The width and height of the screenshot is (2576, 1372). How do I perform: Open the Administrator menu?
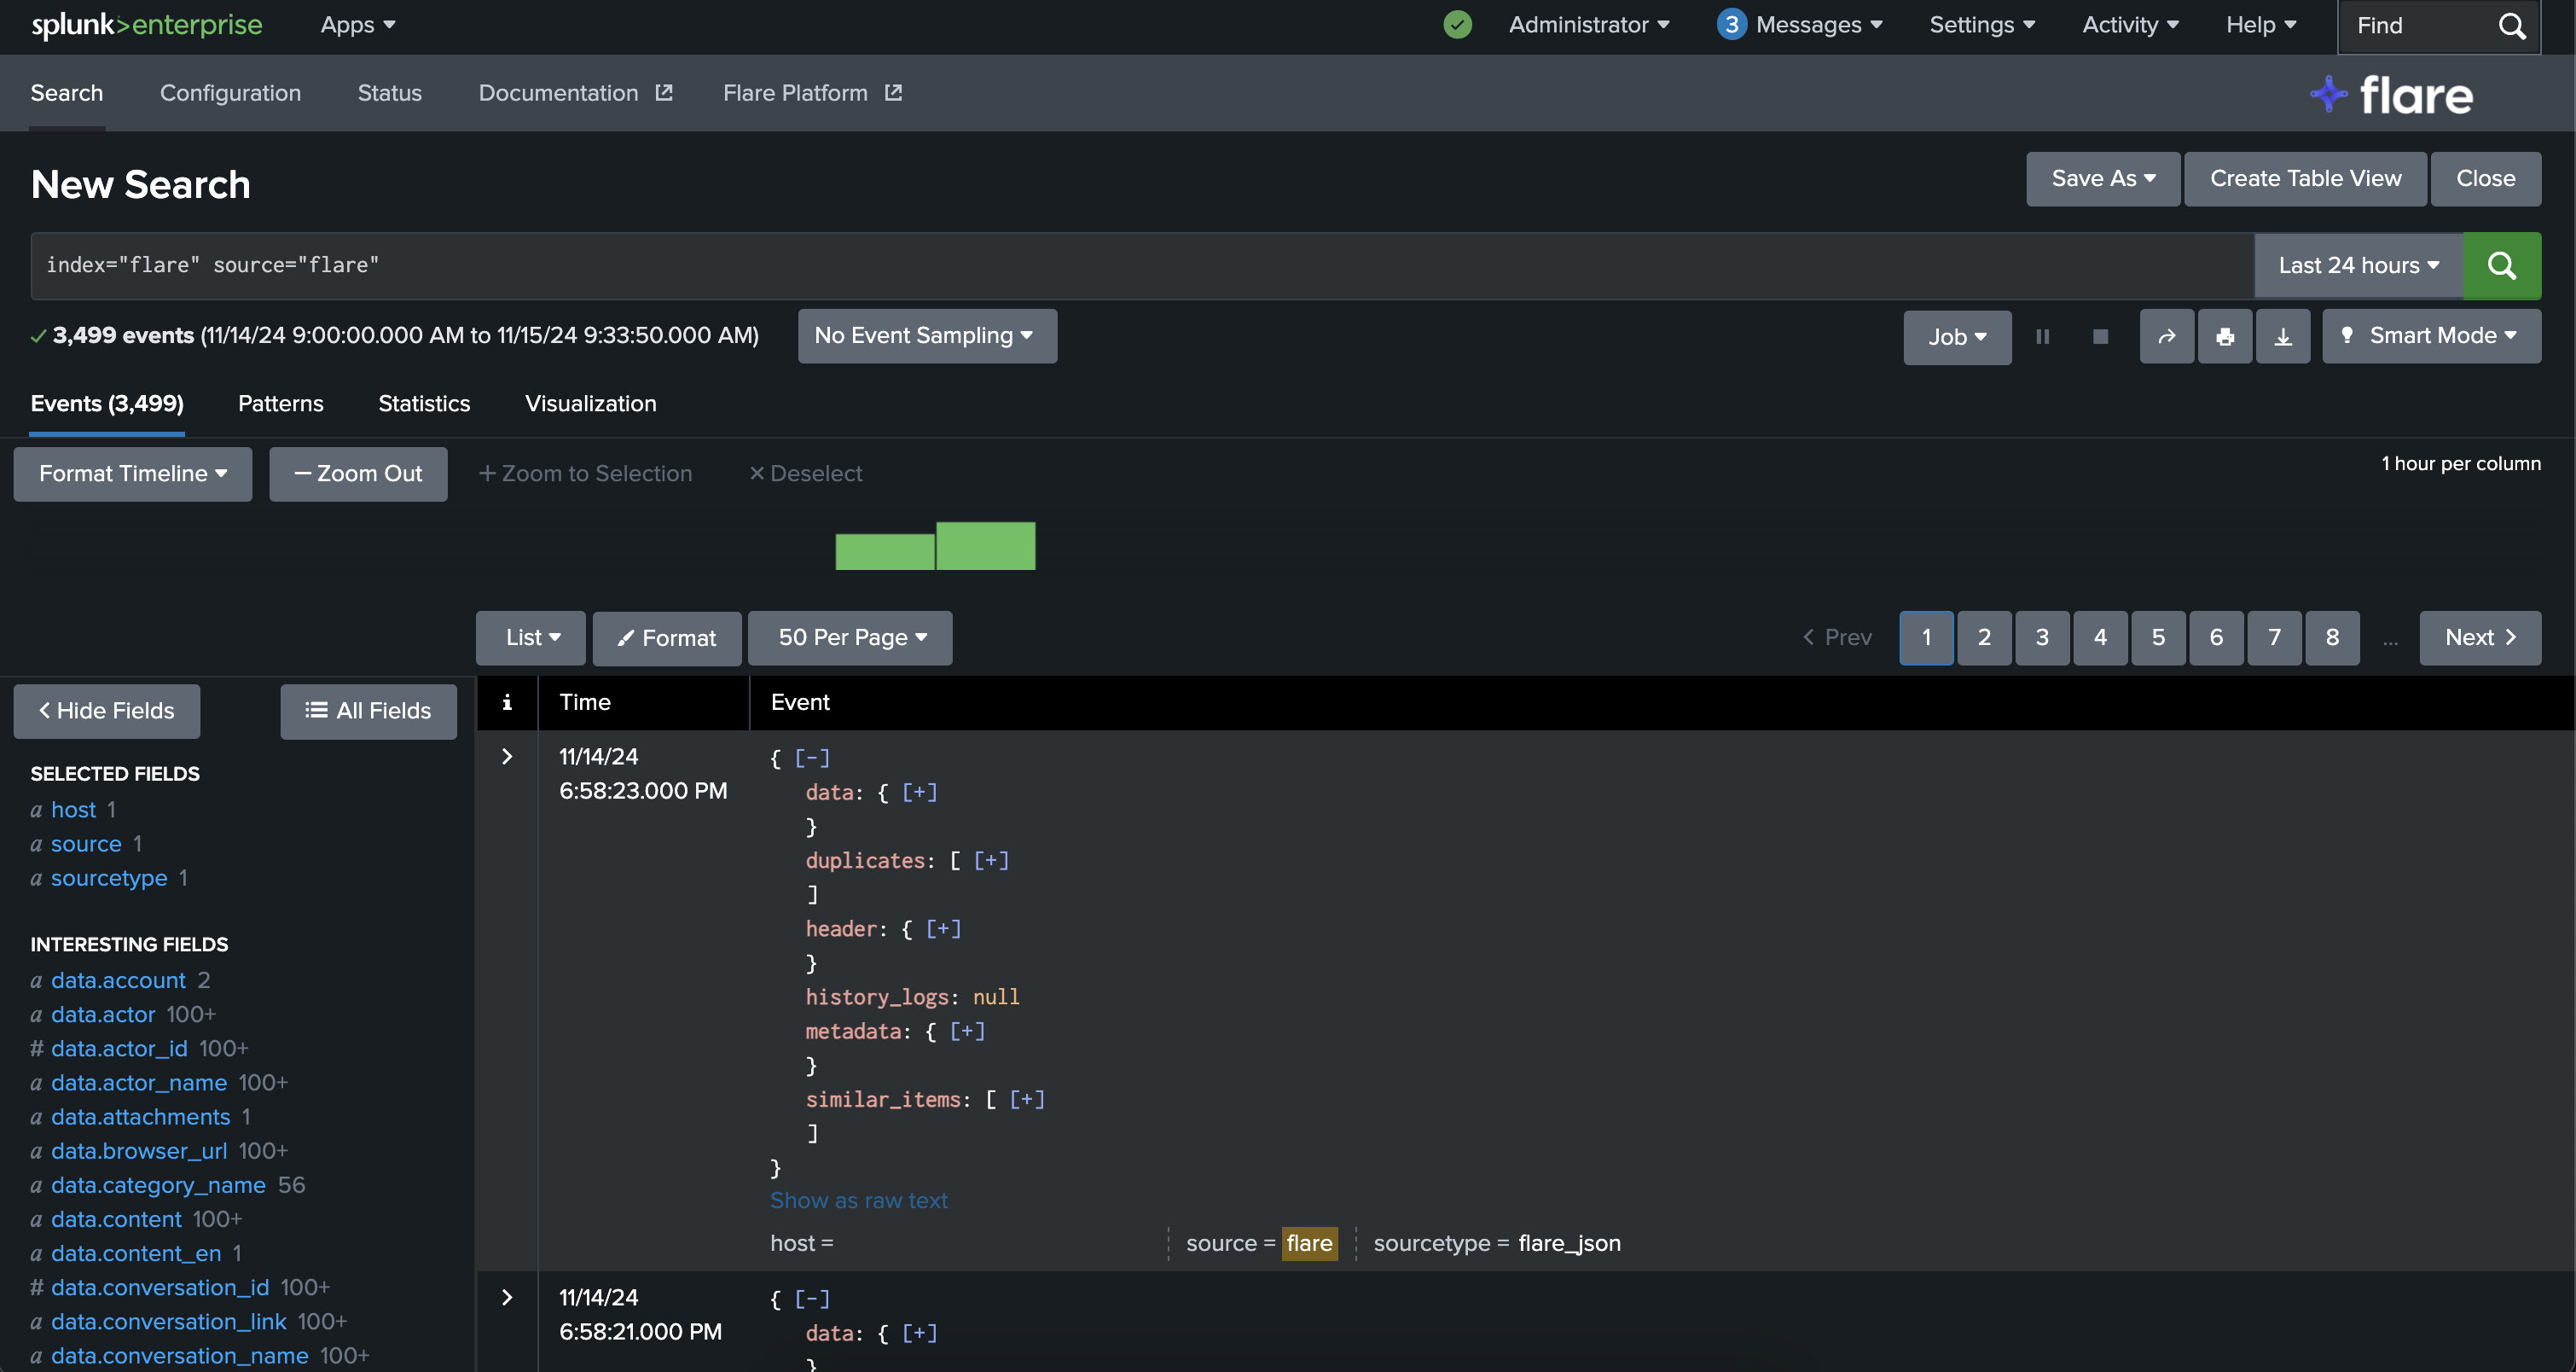(x=1588, y=25)
